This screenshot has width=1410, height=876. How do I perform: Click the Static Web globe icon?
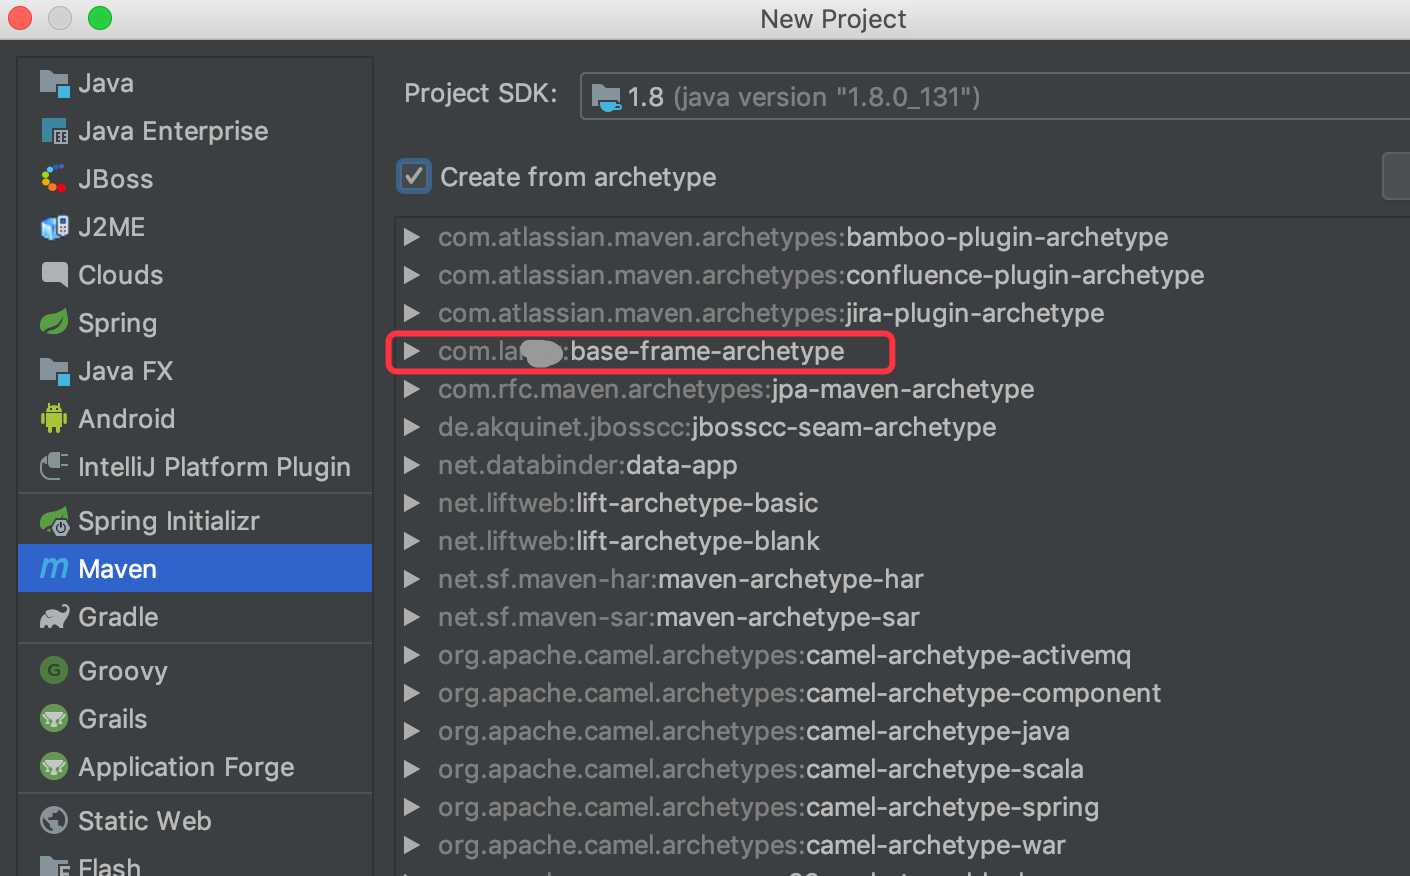point(54,821)
